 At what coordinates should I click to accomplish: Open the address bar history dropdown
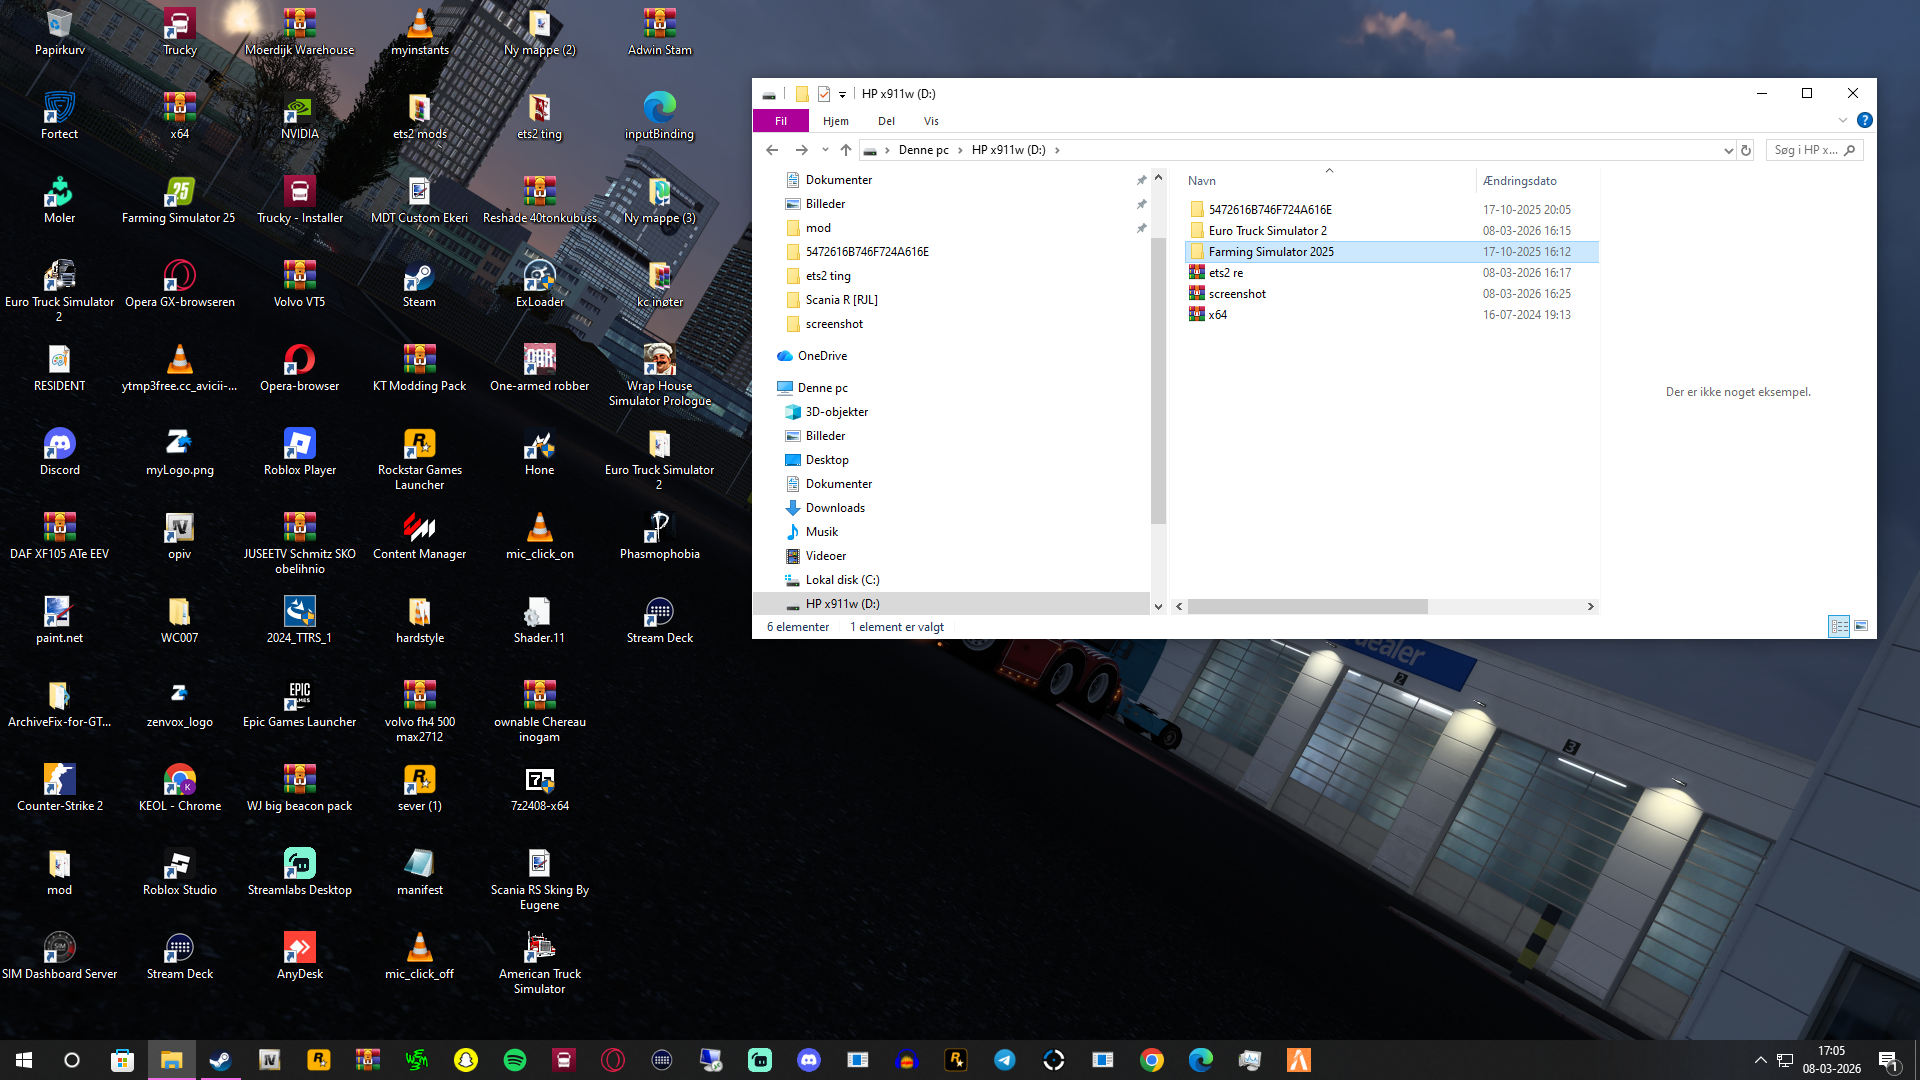(x=1728, y=150)
